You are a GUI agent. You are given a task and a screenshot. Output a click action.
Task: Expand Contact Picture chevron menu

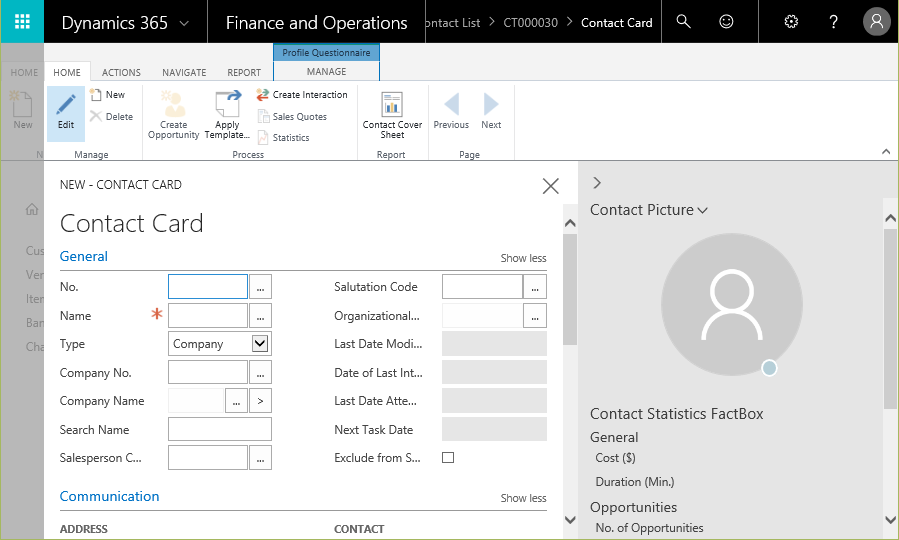pos(702,210)
